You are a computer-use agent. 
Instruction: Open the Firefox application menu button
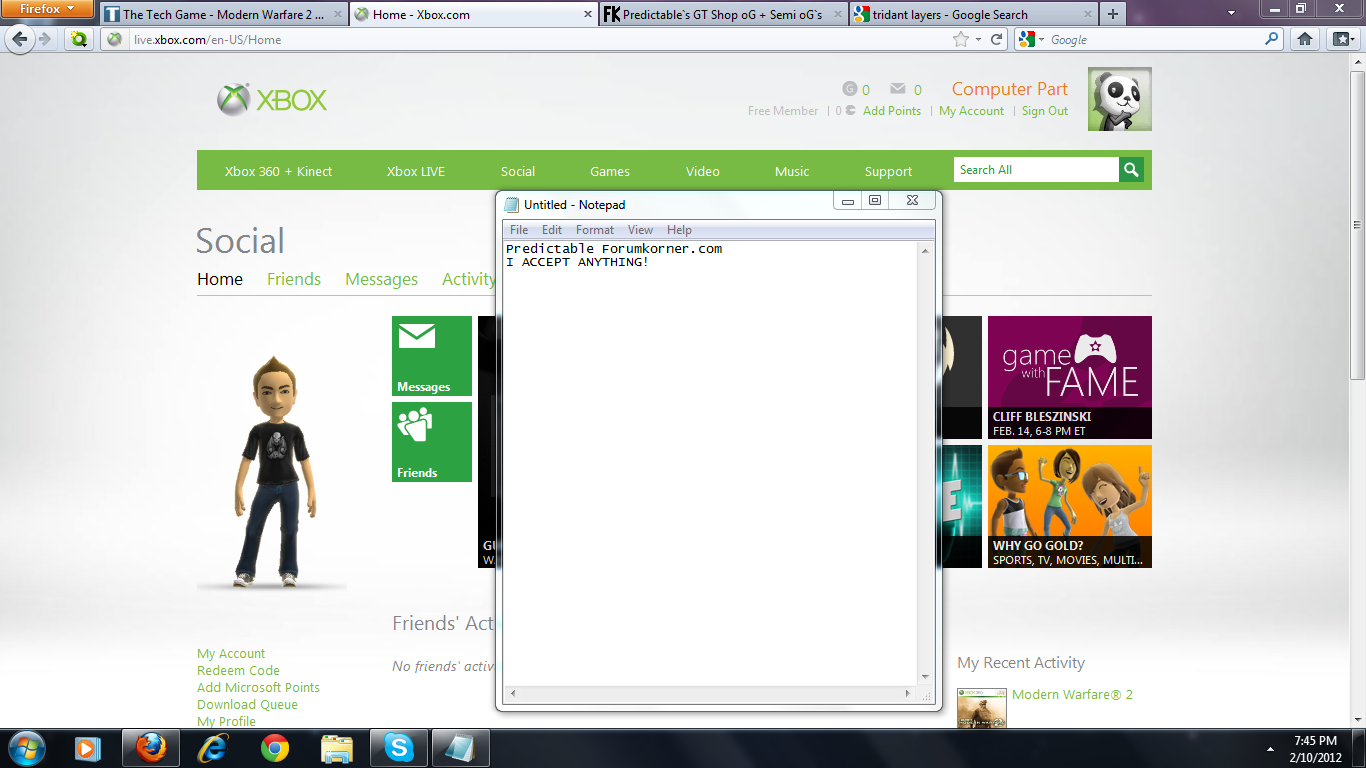tap(46, 9)
